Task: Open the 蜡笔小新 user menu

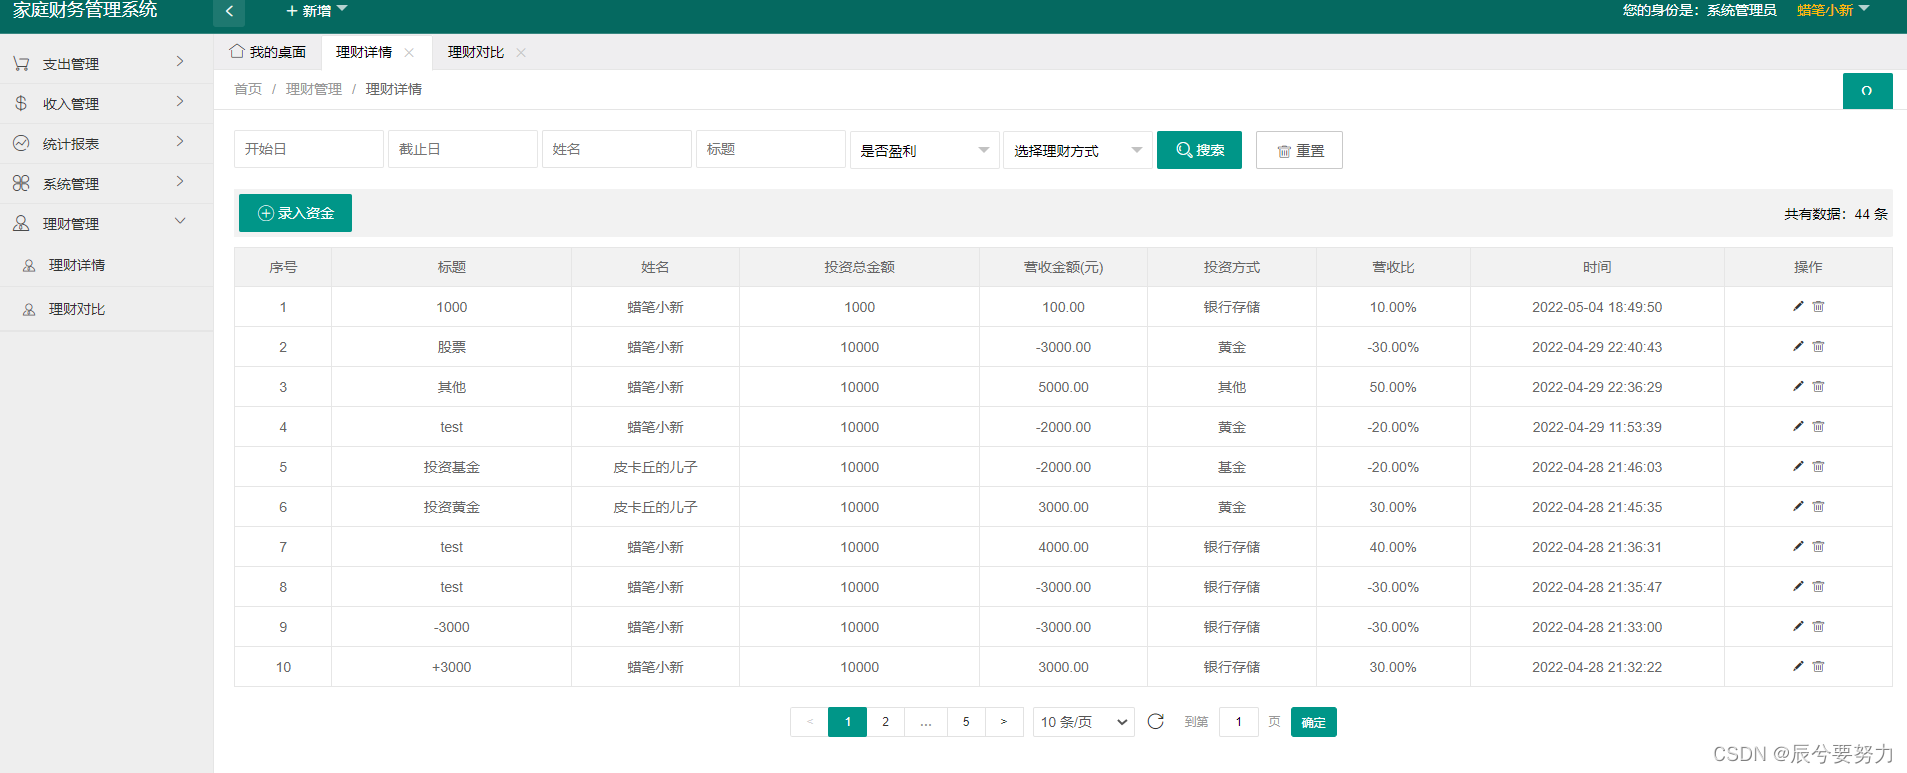Action: (1832, 10)
